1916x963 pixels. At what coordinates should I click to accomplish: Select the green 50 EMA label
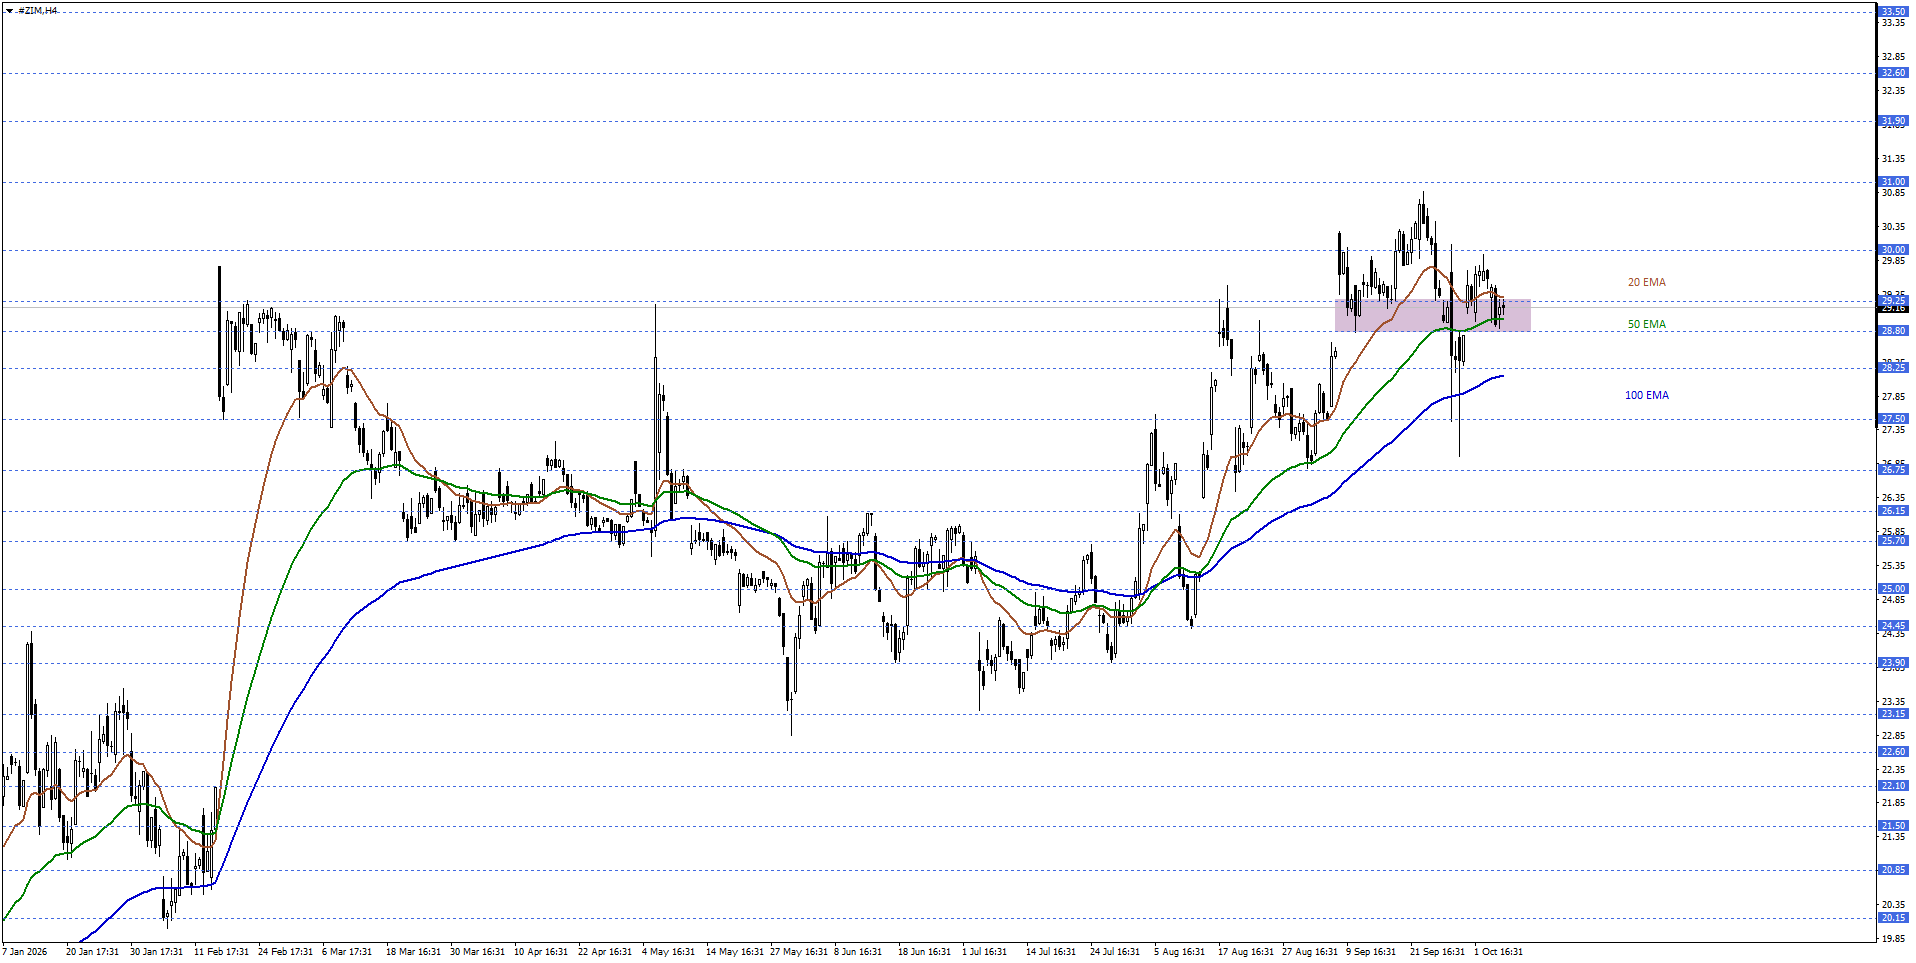[1646, 324]
